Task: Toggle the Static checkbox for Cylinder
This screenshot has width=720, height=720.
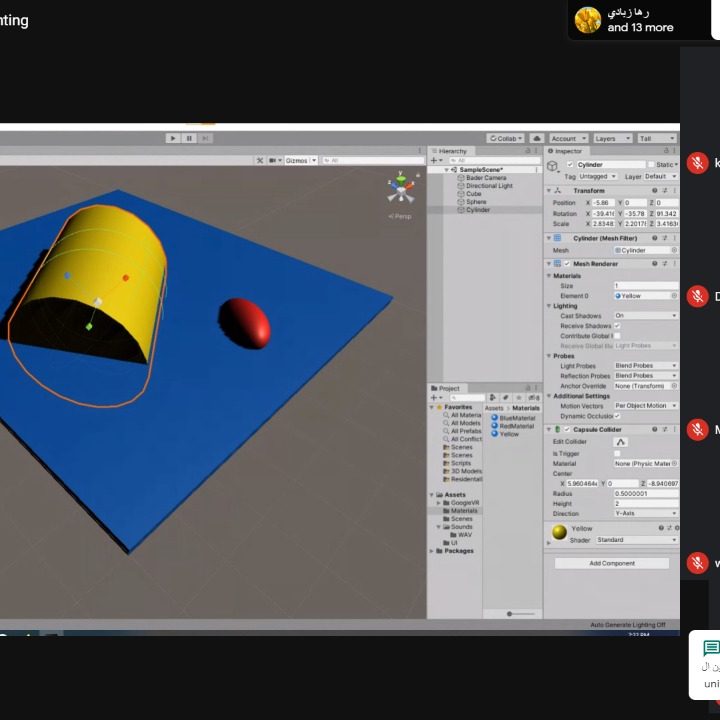Action: point(651,164)
